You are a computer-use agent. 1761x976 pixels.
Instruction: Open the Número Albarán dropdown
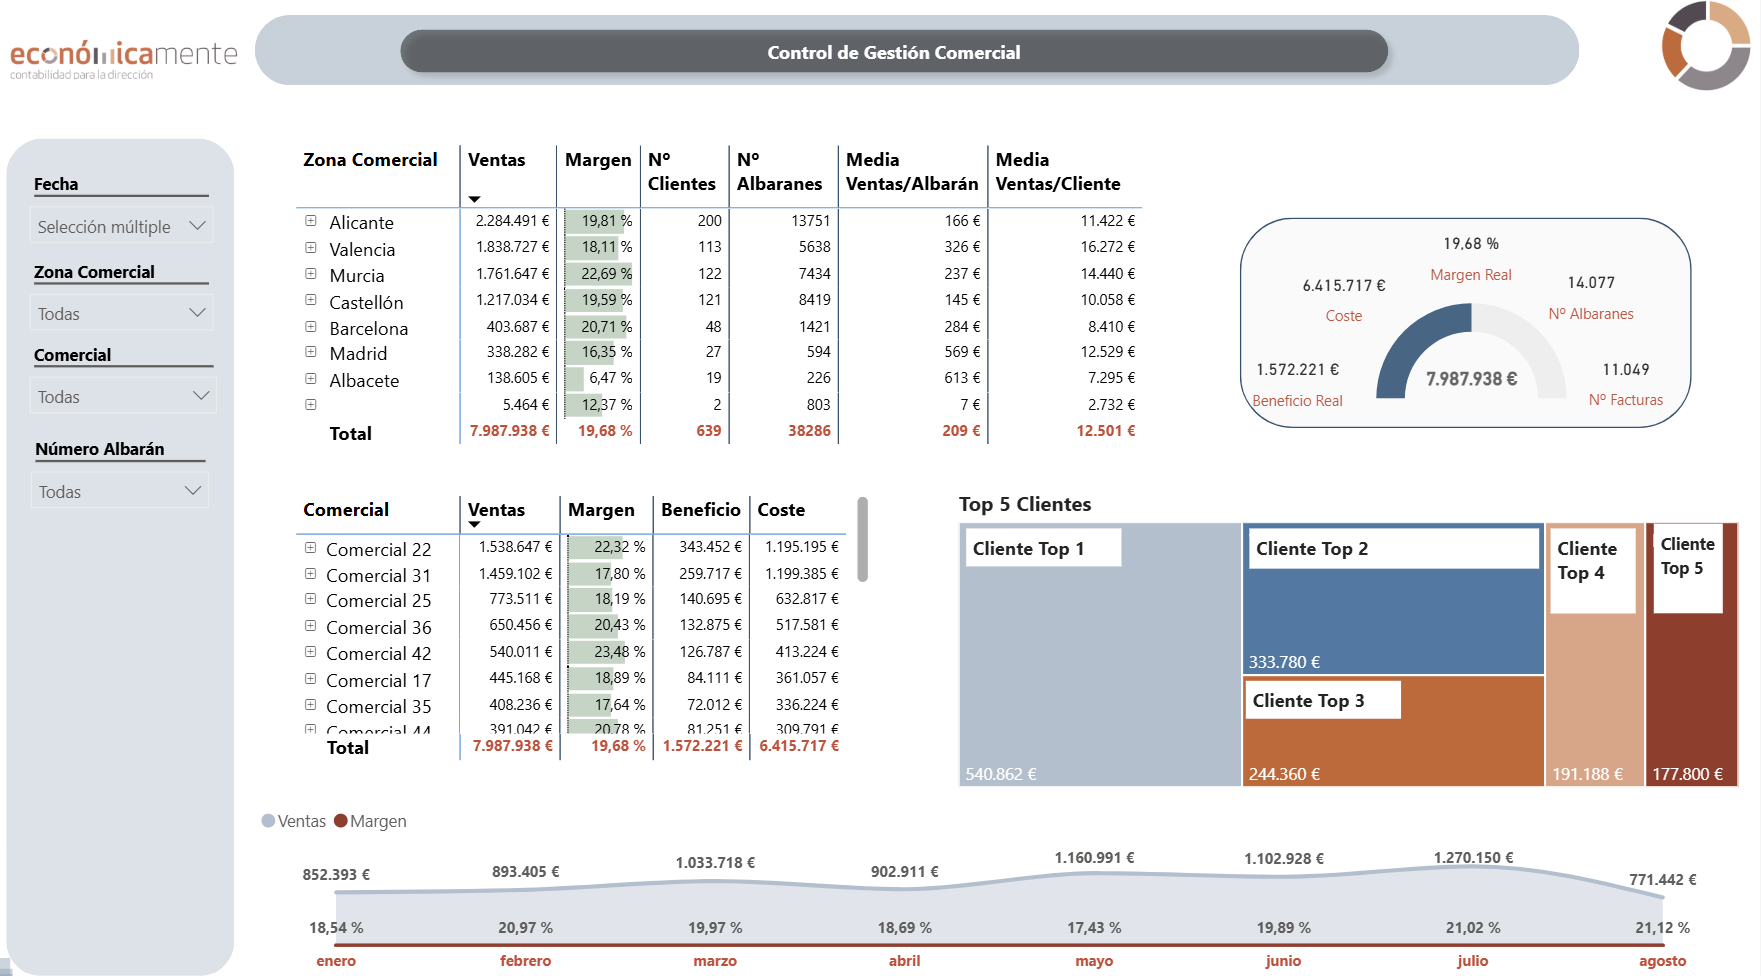coord(120,491)
